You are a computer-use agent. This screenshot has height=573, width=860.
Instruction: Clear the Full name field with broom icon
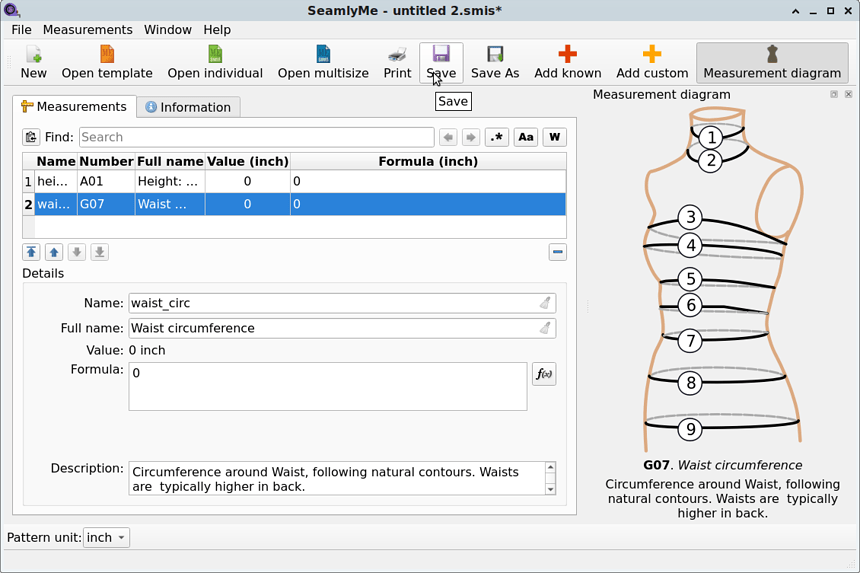coord(545,328)
